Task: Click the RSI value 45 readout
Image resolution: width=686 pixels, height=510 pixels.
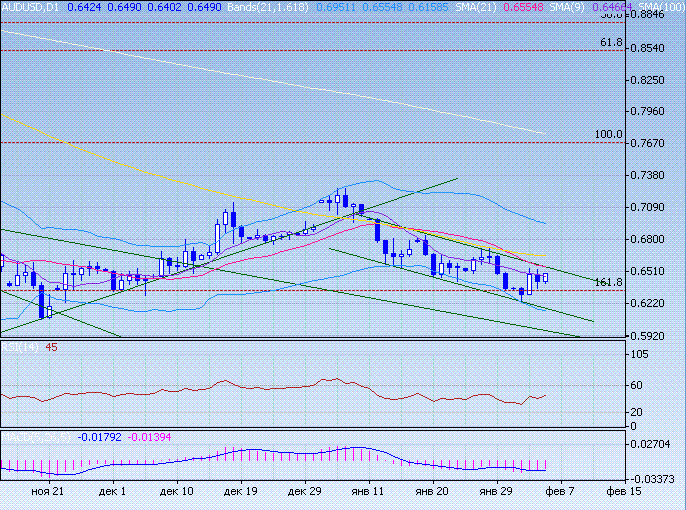Action: point(50,347)
